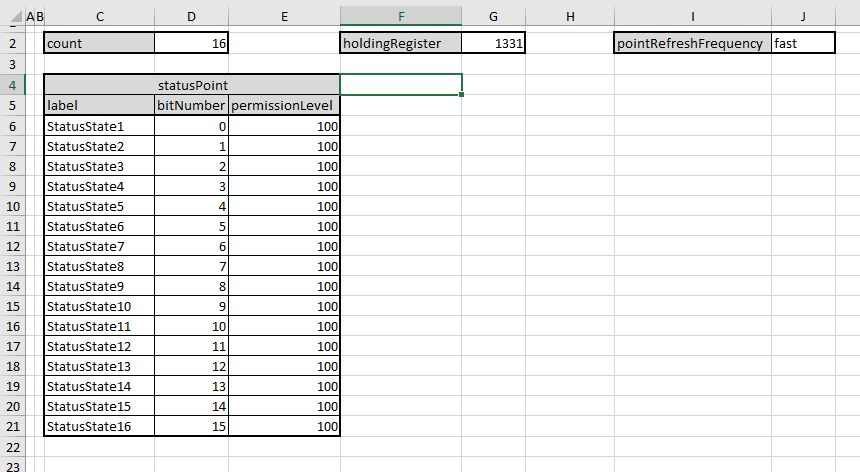Select the StatusState1 label cell

99,126
